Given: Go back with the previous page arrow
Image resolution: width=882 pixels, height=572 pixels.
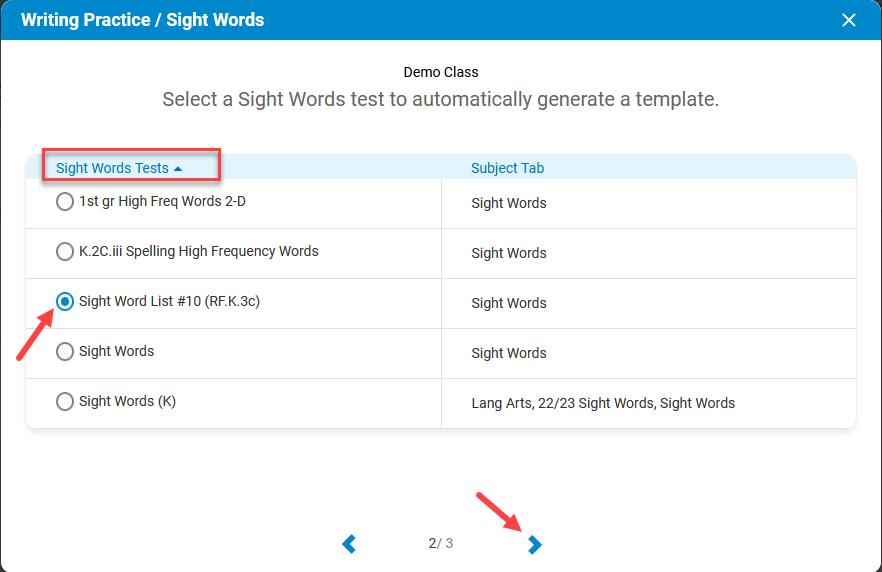Looking at the screenshot, I should click(x=349, y=544).
